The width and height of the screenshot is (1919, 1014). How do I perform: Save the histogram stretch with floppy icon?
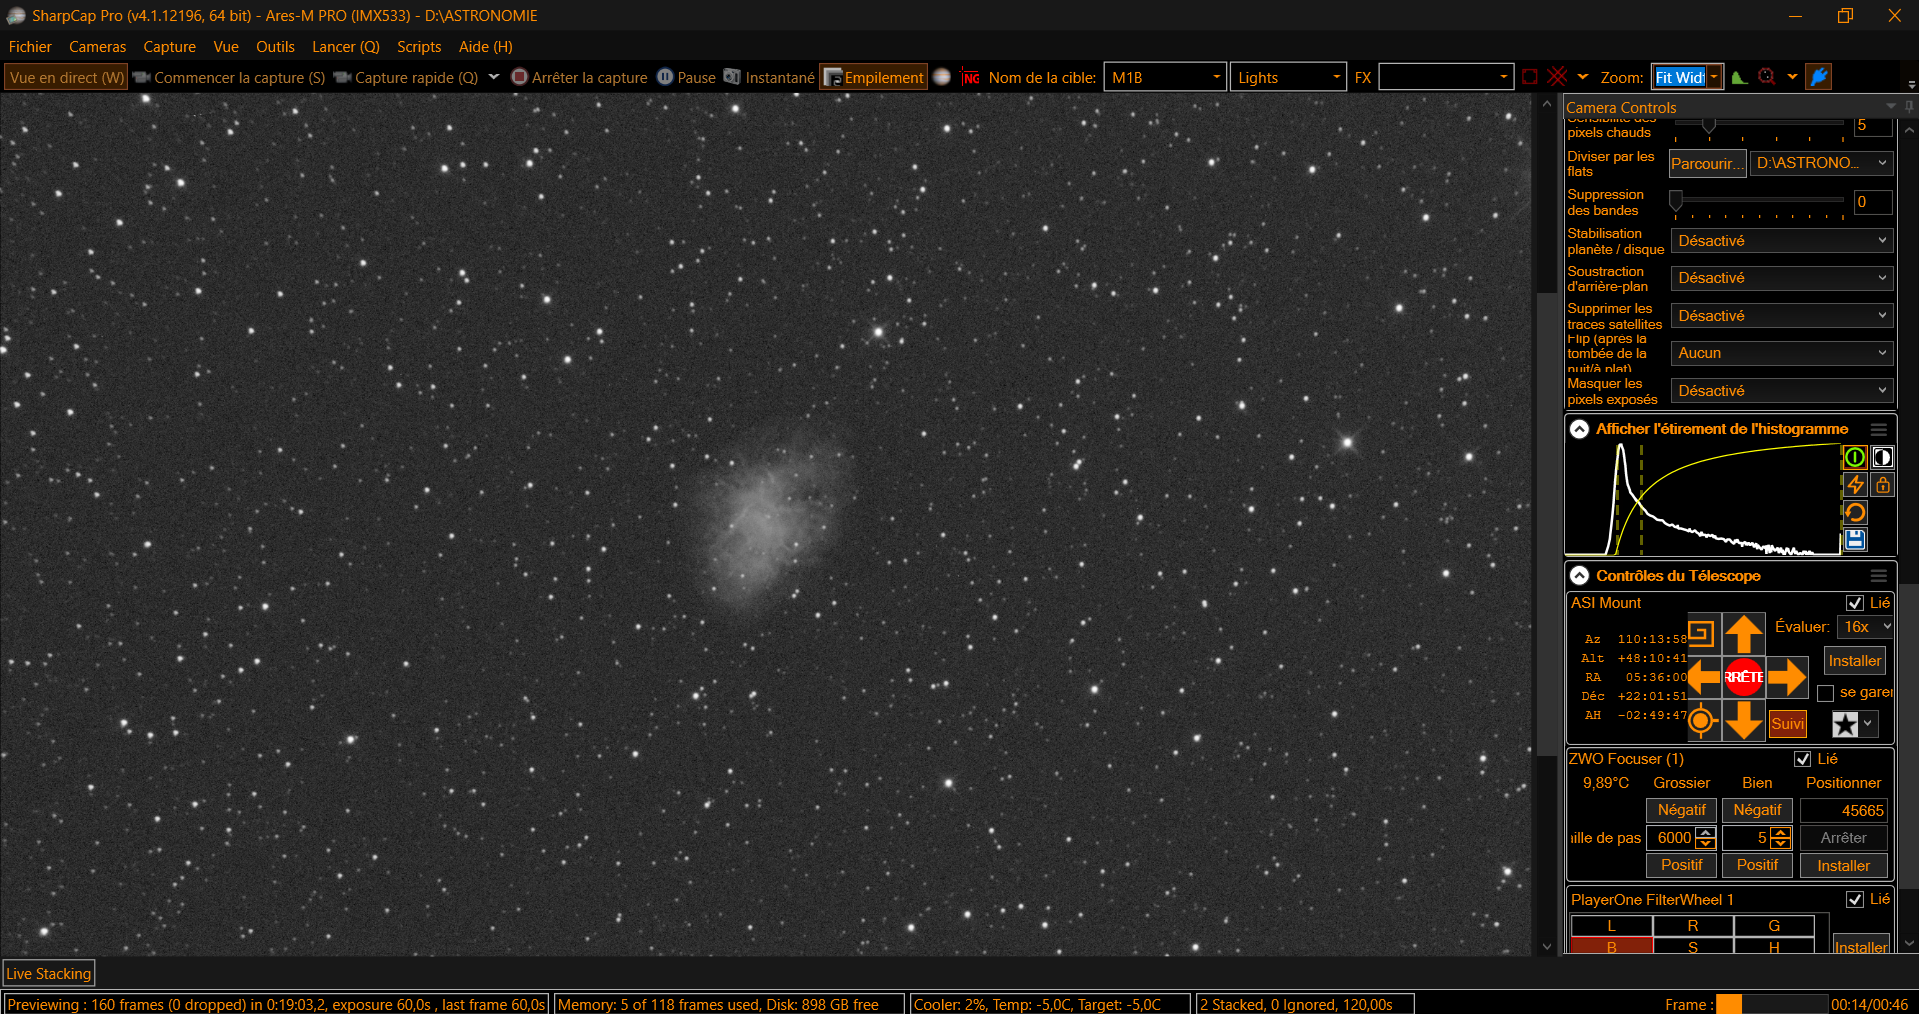[1855, 540]
